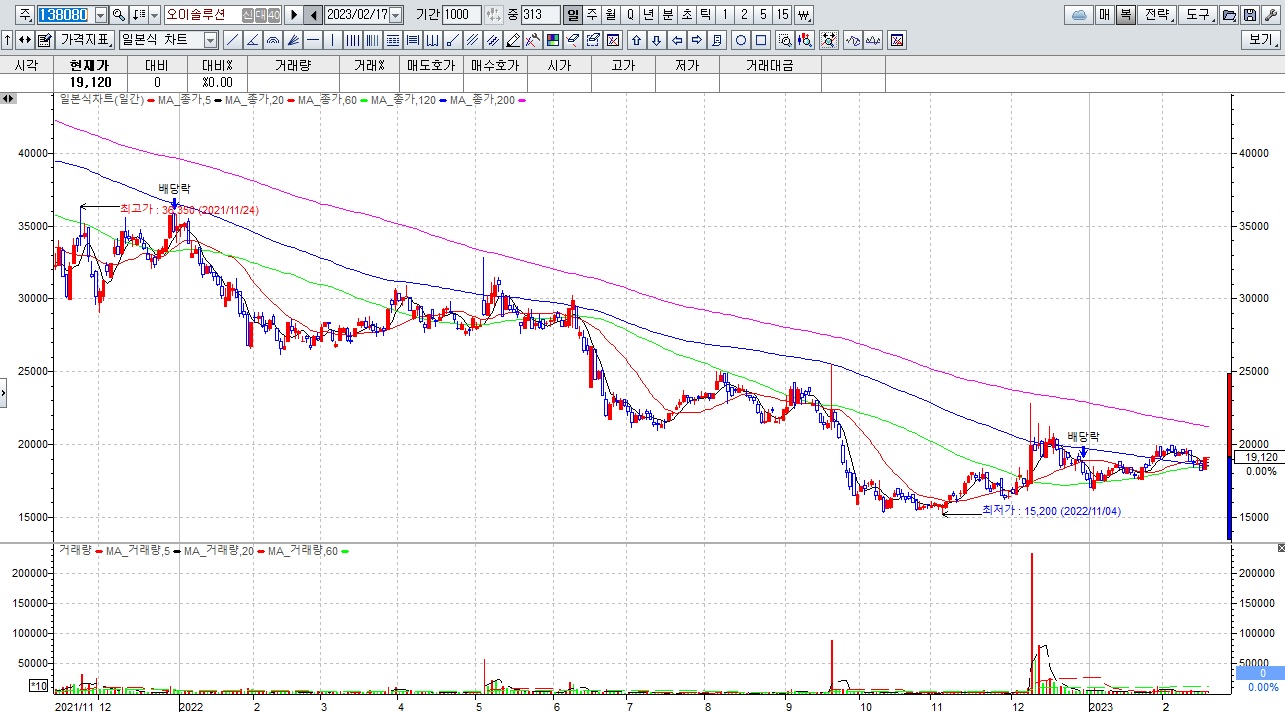Image resolution: width=1285 pixels, height=712 pixels.
Task: Select the left arrow marker tool
Action: click(676, 40)
